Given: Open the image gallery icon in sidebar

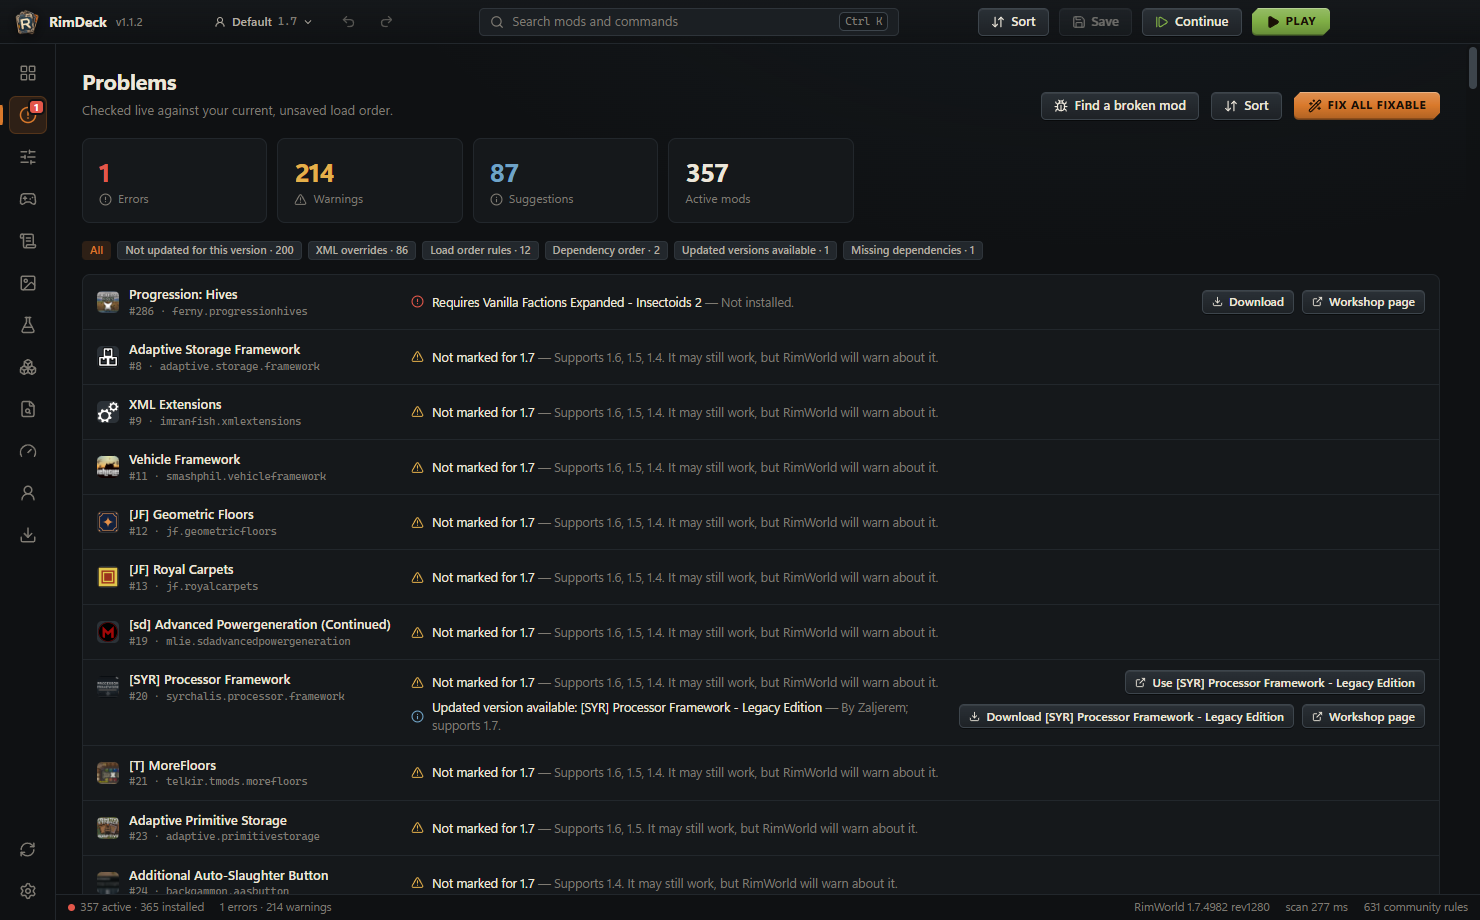Looking at the screenshot, I should pos(28,283).
